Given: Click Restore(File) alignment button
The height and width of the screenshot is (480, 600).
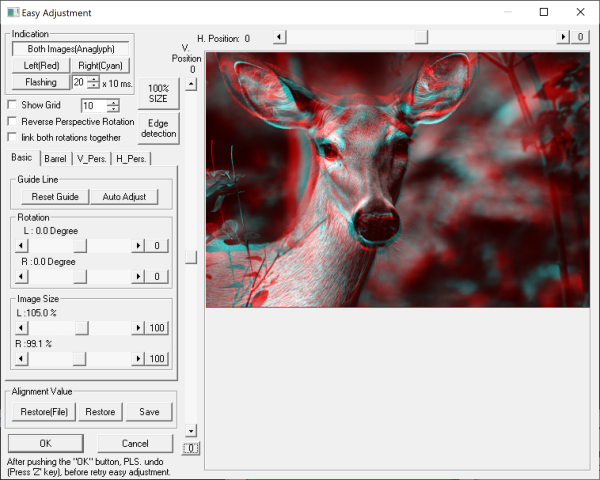Looking at the screenshot, I should (44, 411).
